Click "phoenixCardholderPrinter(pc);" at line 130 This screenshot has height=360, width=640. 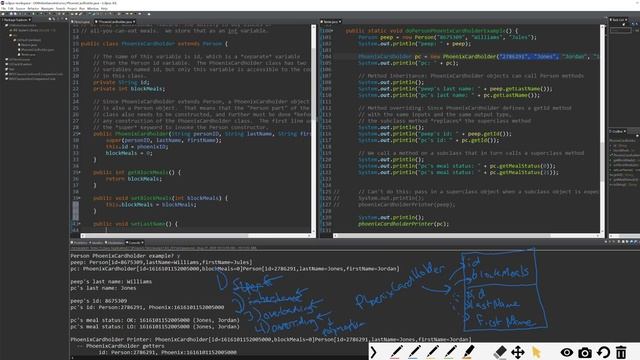pyautogui.click(x=403, y=224)
